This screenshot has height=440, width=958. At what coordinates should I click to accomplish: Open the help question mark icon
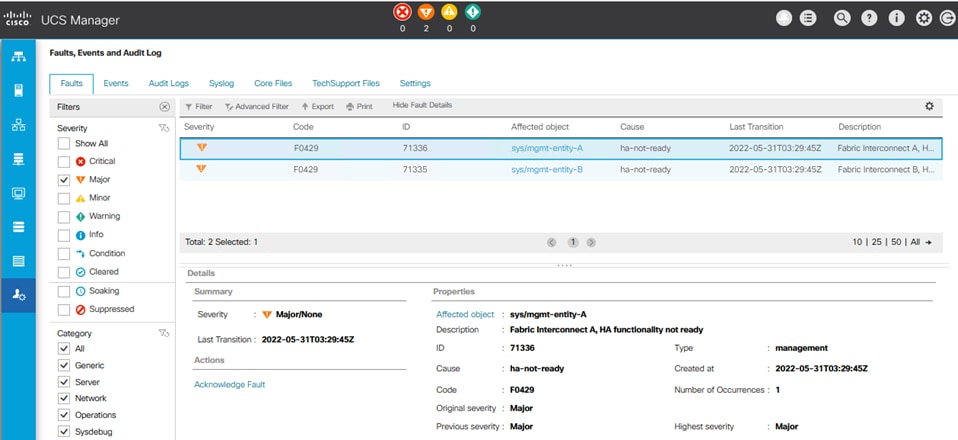pos(869,18)
